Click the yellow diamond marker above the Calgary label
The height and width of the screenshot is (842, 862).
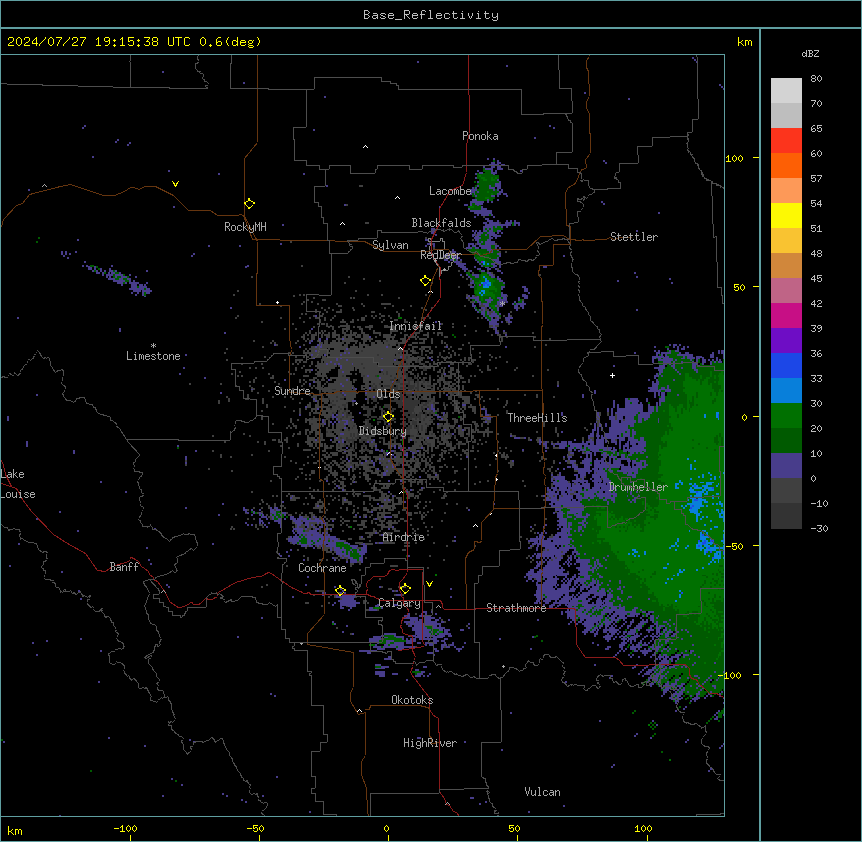pyautogui.click(x=405, y=589)
